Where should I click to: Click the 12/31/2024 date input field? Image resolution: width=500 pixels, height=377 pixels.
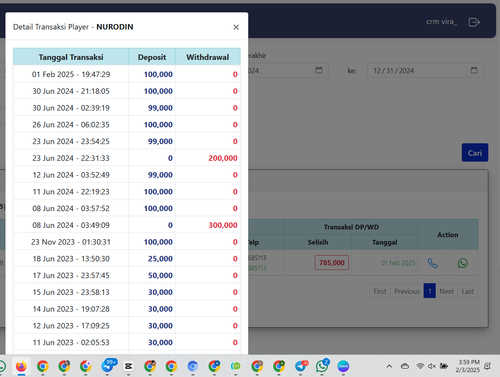pyautogui.click(x=425, y=70)
